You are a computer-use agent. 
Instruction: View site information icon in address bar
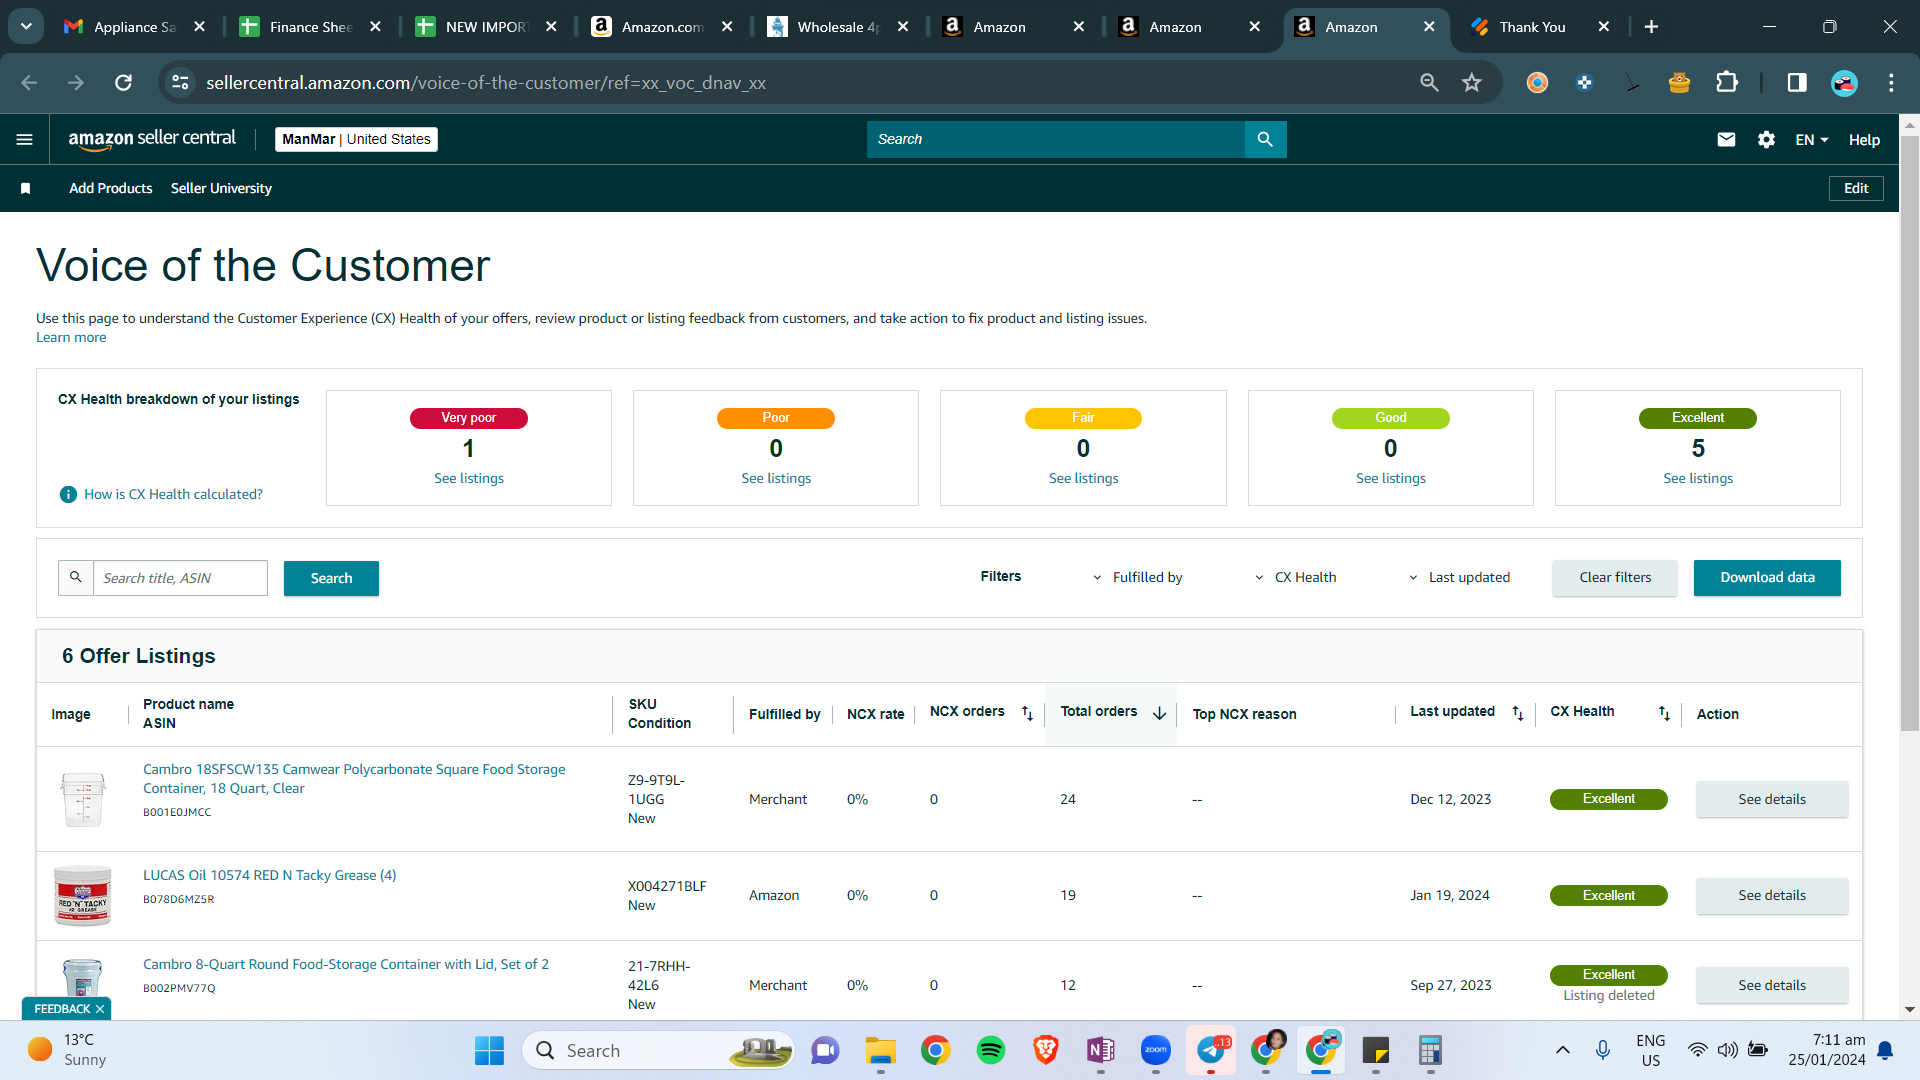pos(180,83)
